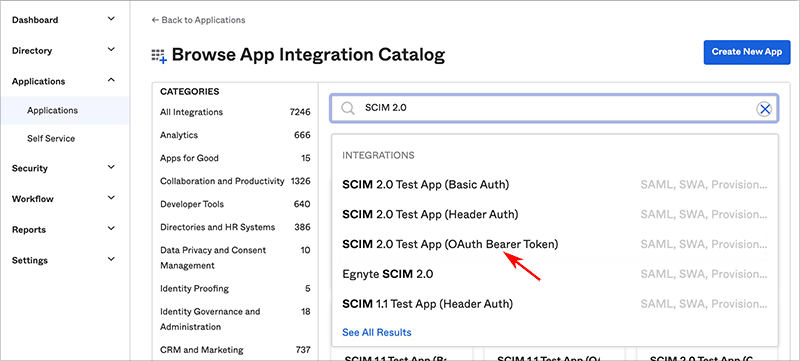
Task: Click the app catalog grid icon
Action: point(159,56)
